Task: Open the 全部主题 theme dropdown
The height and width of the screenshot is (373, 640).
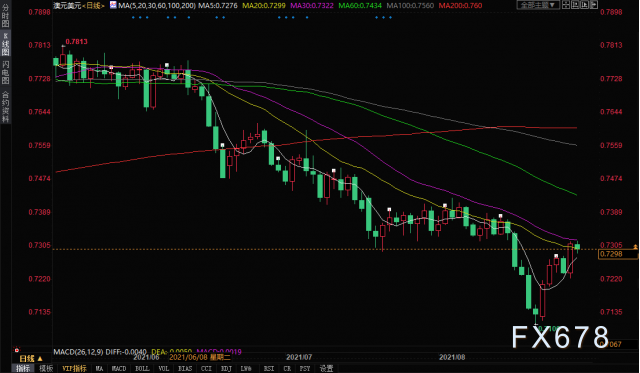Action: [x=538, y=5]
